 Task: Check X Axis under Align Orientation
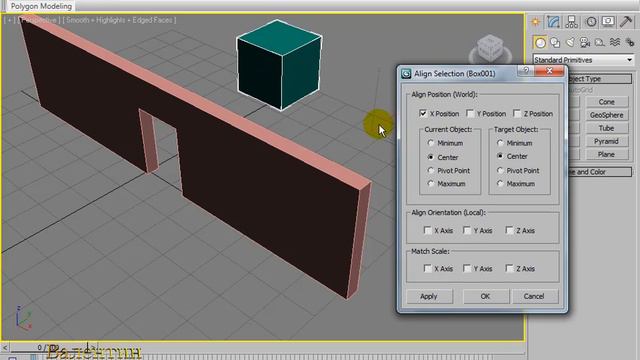tap(427, 231)
